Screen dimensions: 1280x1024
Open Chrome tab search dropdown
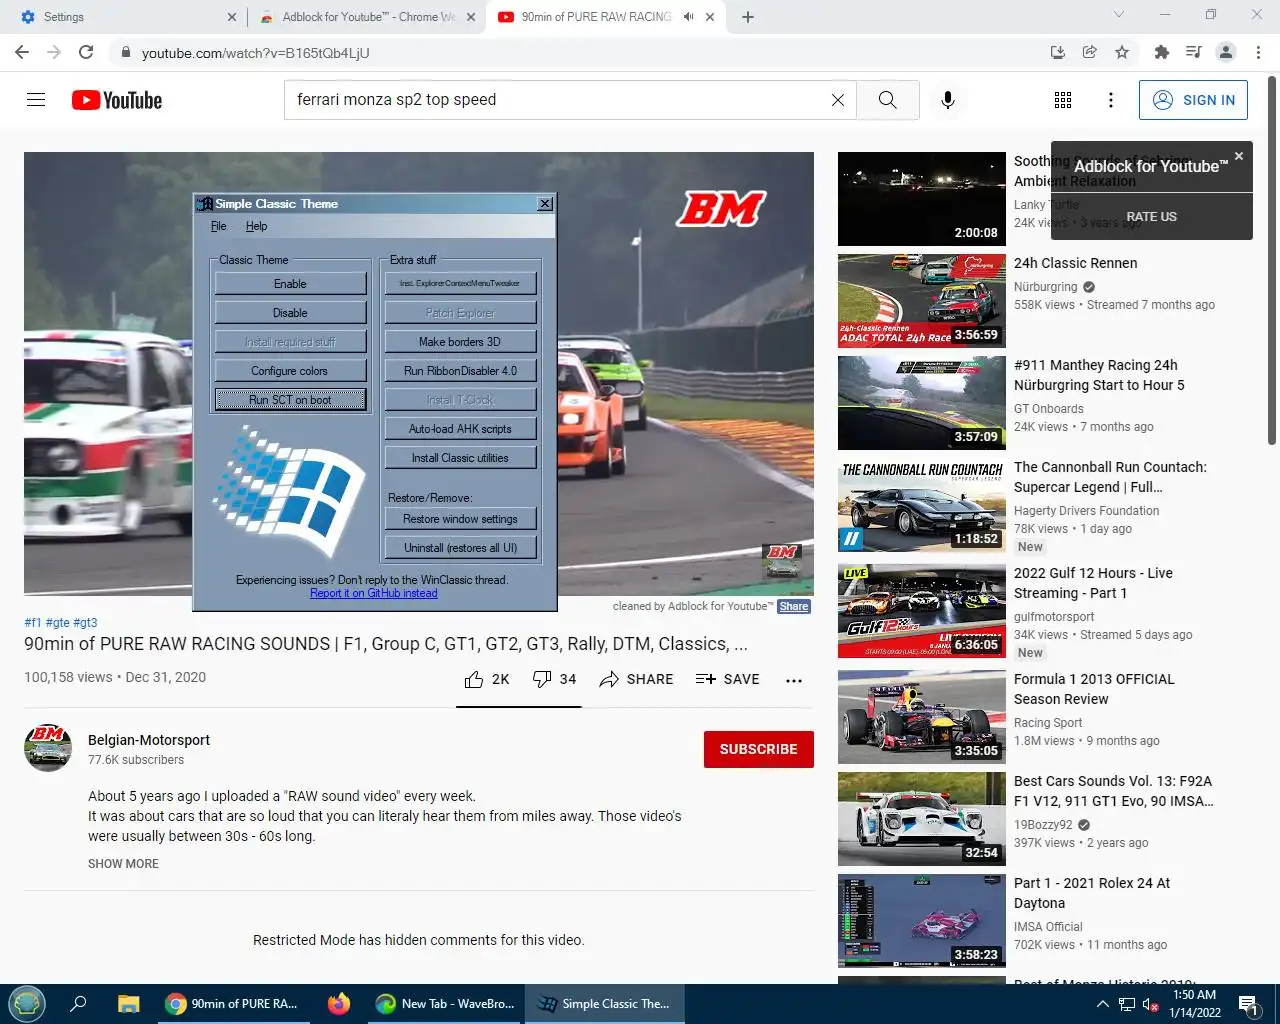tap(1119, 15)
